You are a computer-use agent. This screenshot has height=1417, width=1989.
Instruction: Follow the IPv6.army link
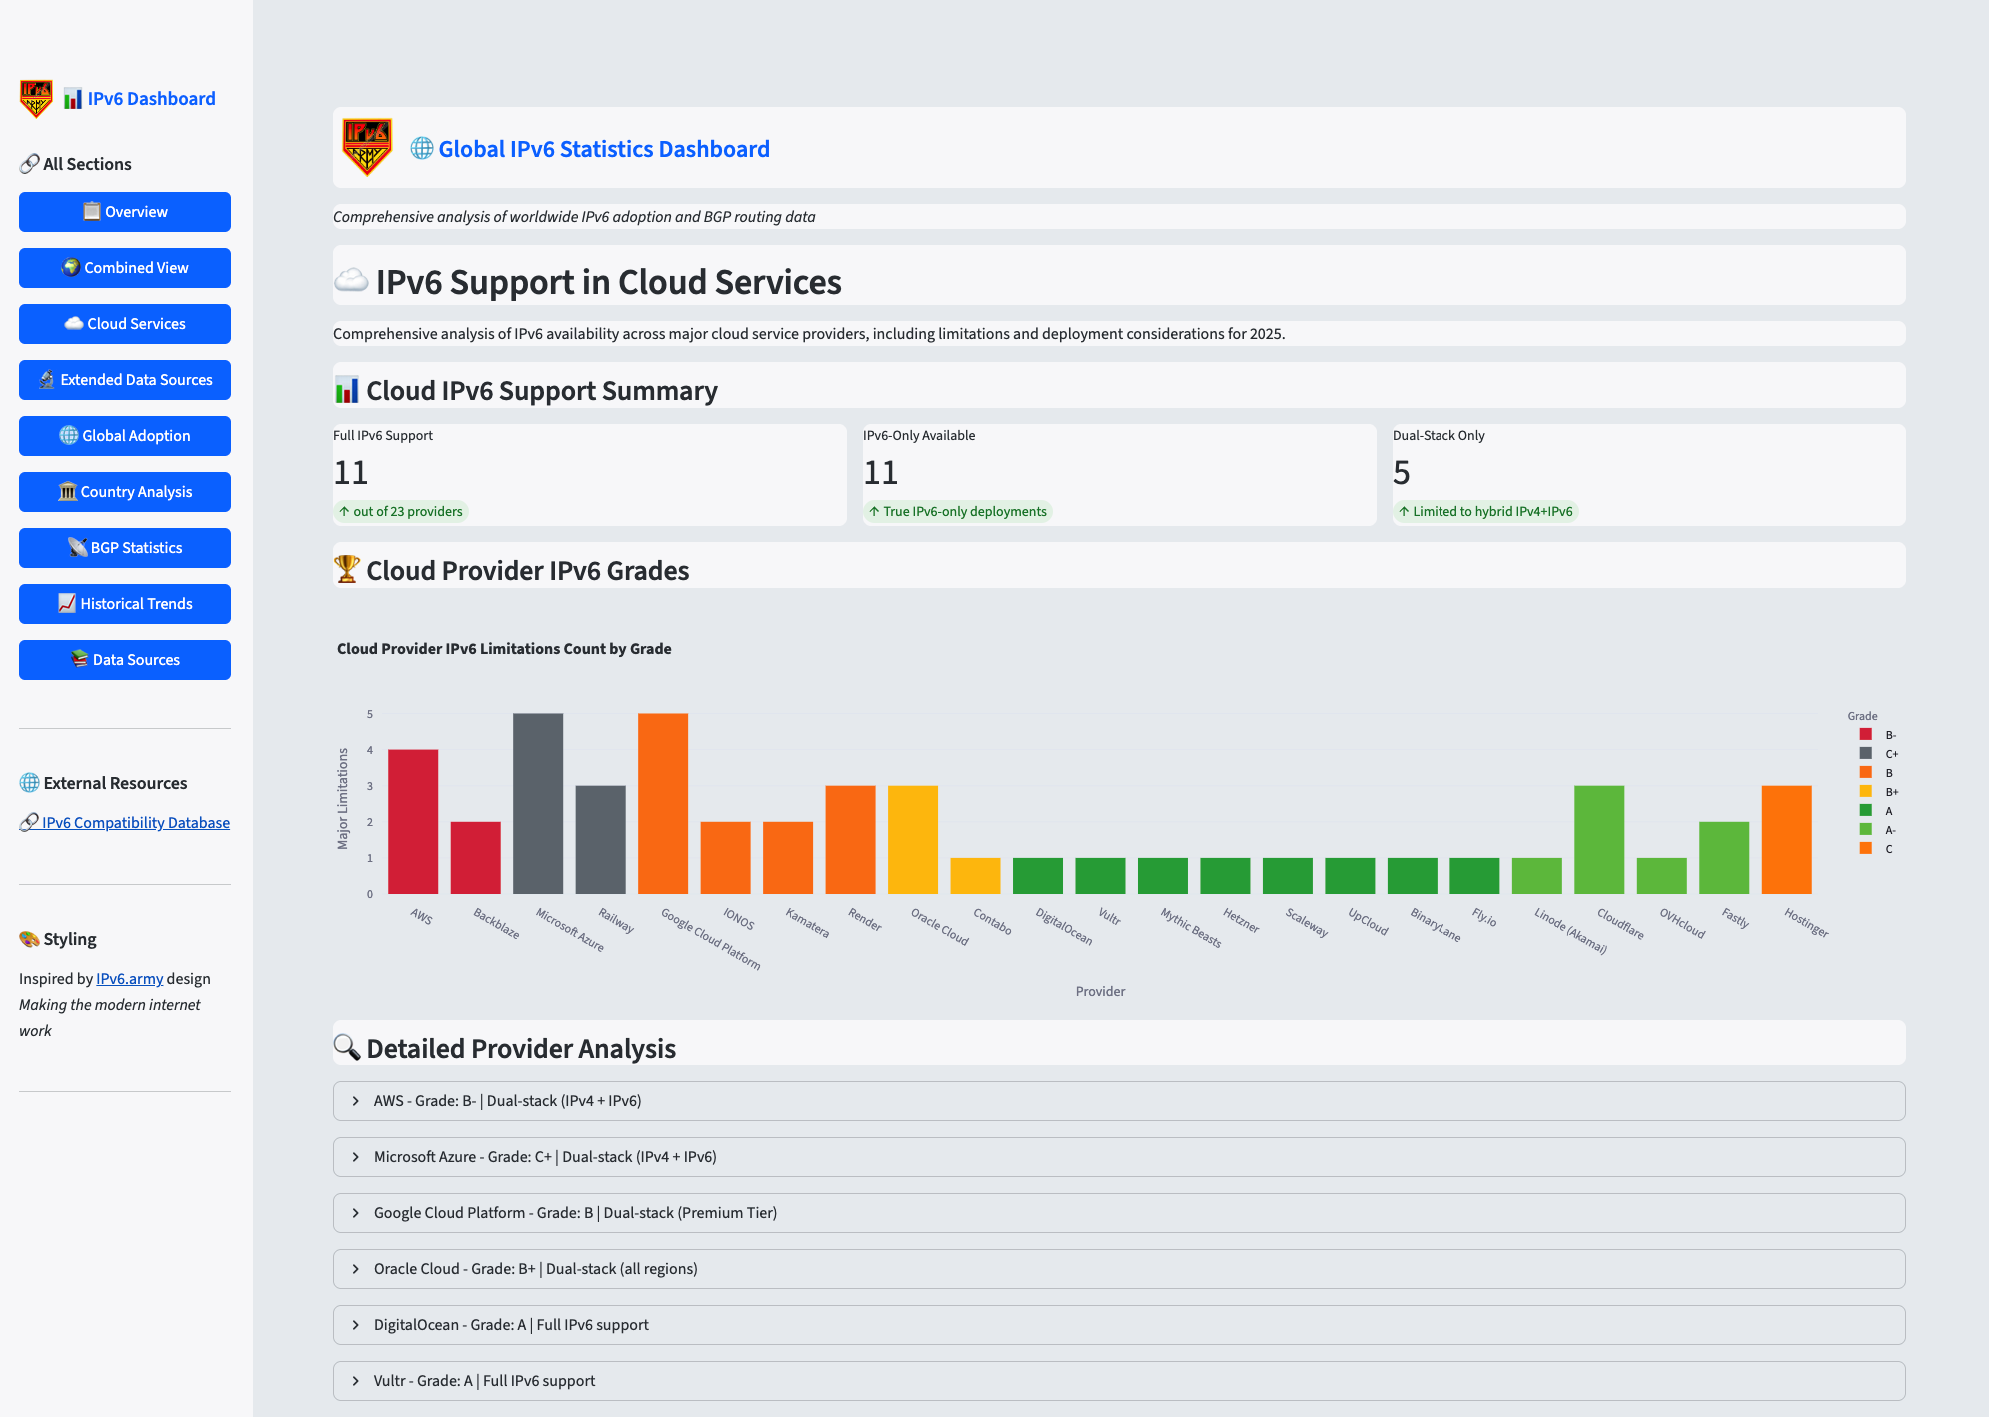click(x=129, y=979)
